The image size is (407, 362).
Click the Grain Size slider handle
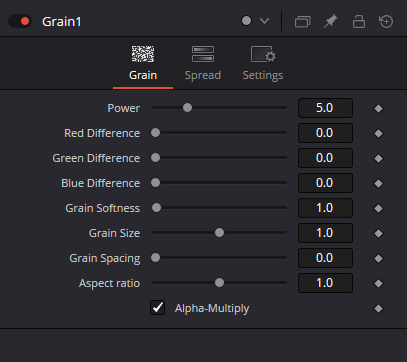coord(219,233)
